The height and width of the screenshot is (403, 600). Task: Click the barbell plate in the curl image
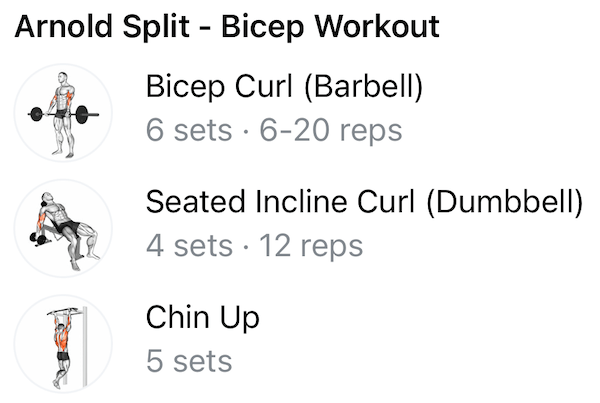coord(38,113)
